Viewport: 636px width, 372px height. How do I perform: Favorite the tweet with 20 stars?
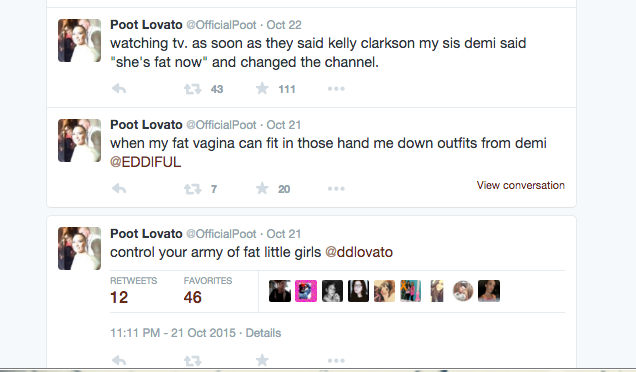click(262, 189)
